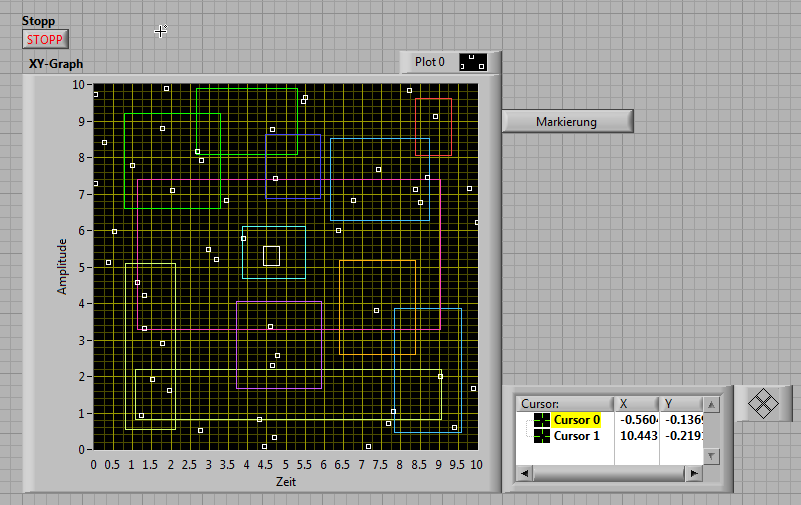Click the Amplitude axis label
Viewport: 801px width, 505px height.
coord(62,267)
